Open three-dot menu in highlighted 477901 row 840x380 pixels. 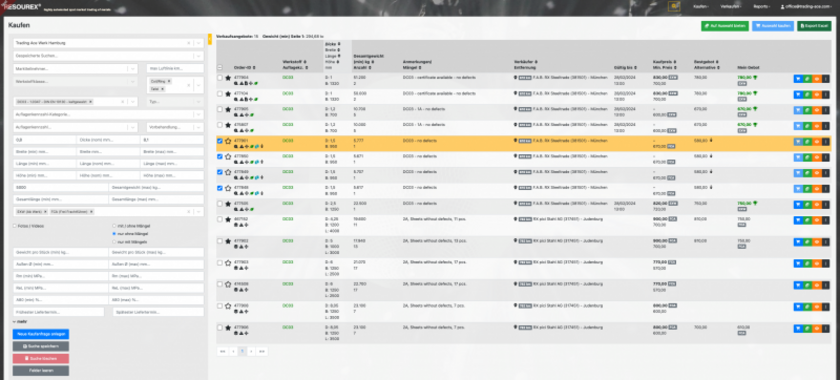826,142
